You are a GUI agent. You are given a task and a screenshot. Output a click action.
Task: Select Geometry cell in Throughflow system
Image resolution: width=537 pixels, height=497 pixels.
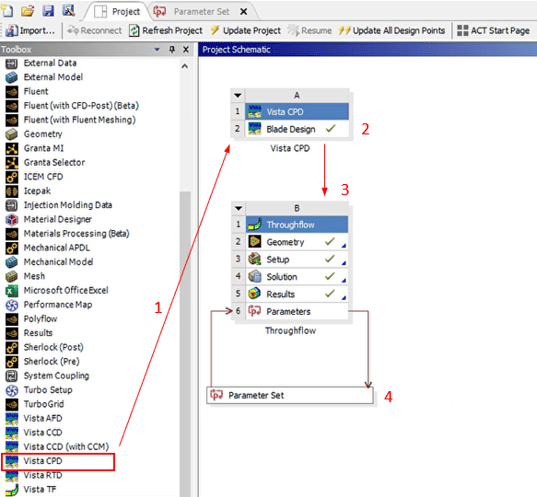point(297,242)
